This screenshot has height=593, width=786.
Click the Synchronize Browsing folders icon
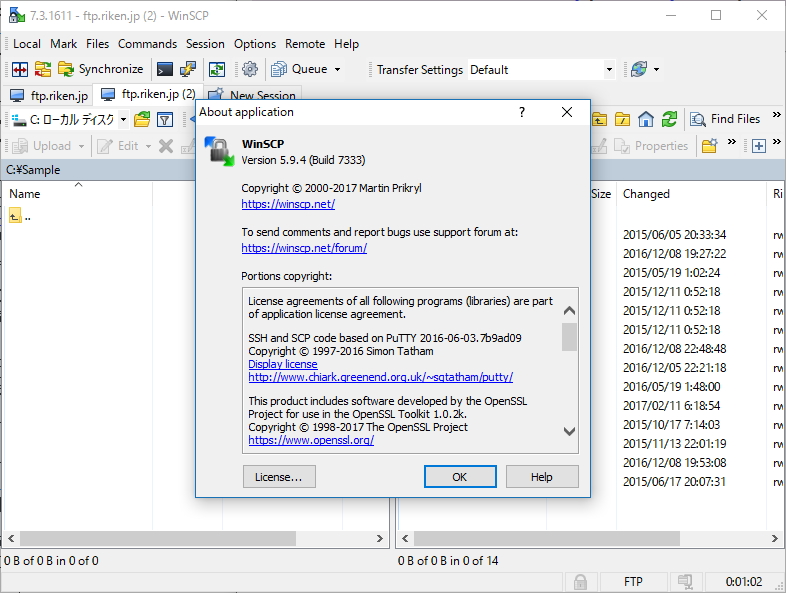[x=43, y=69]
